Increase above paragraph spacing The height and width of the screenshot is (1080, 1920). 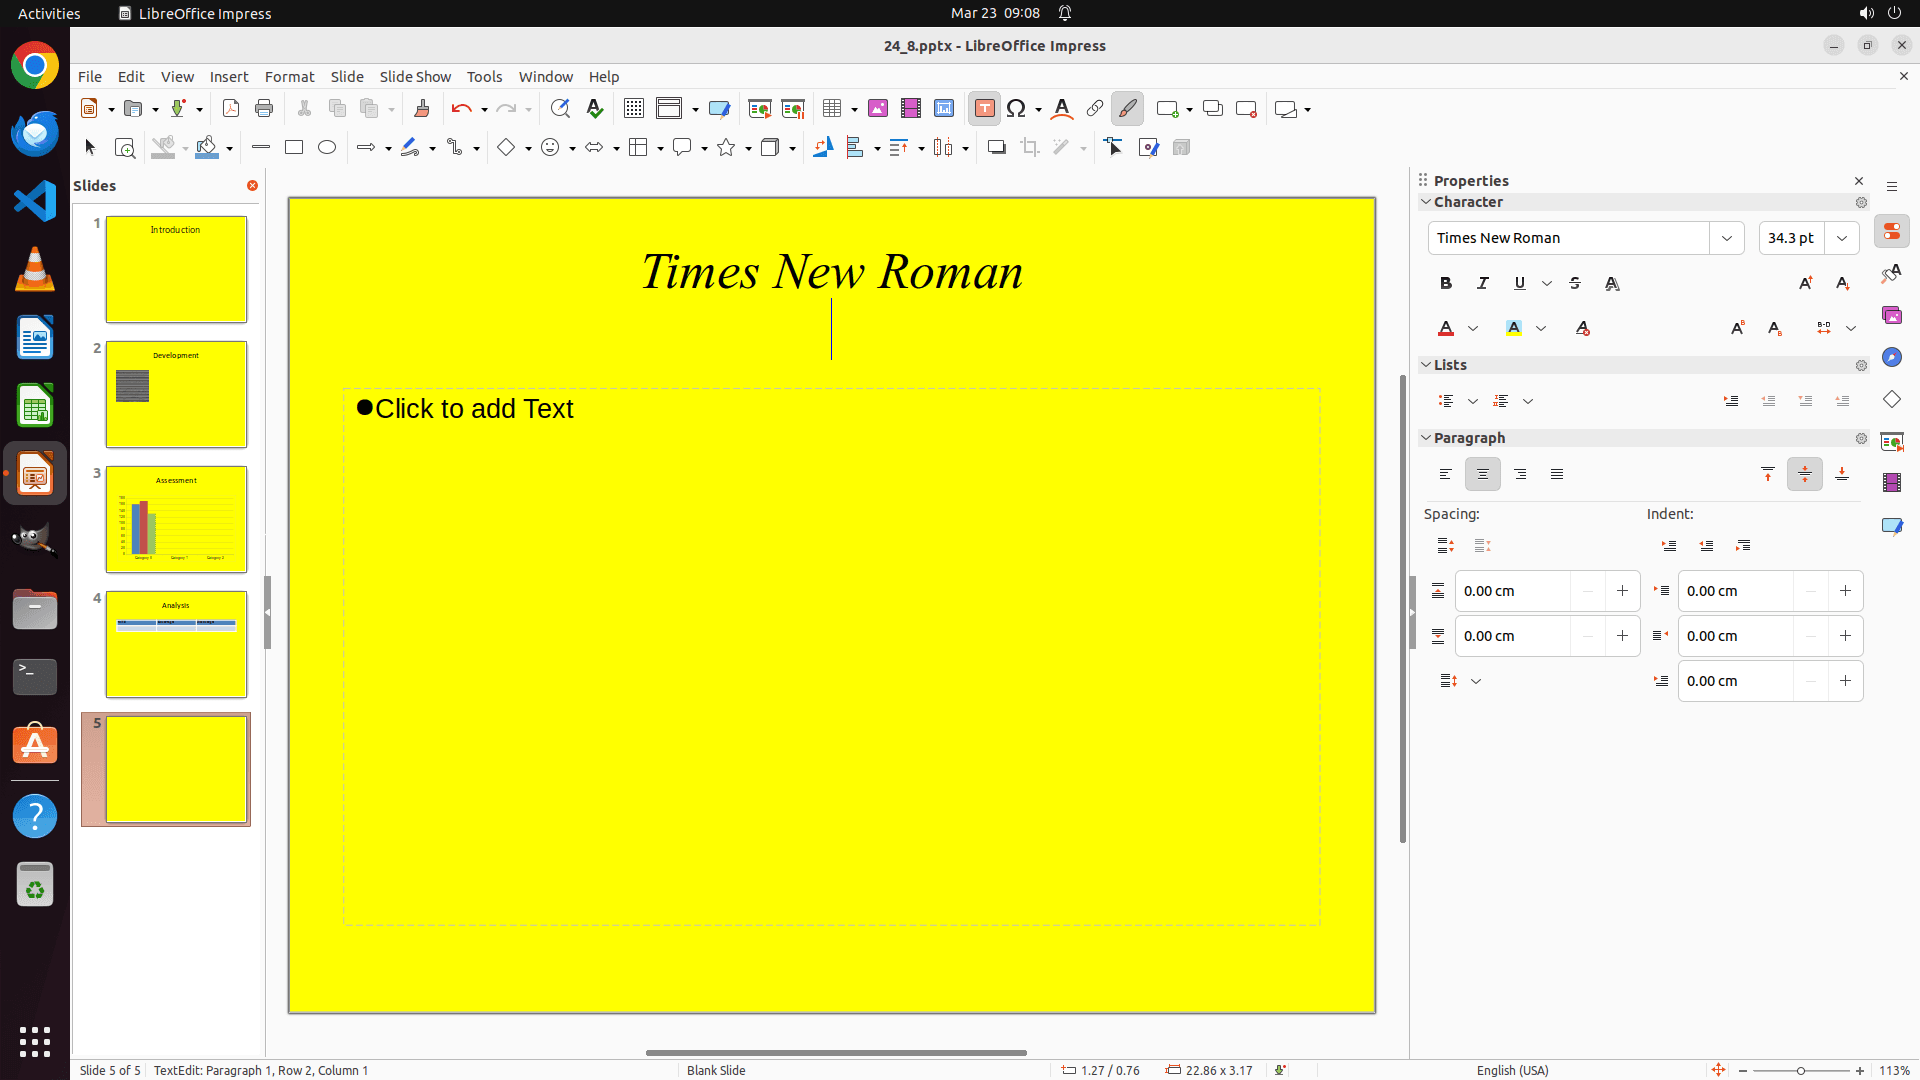pyautogui.click(x=1622, y=591)
